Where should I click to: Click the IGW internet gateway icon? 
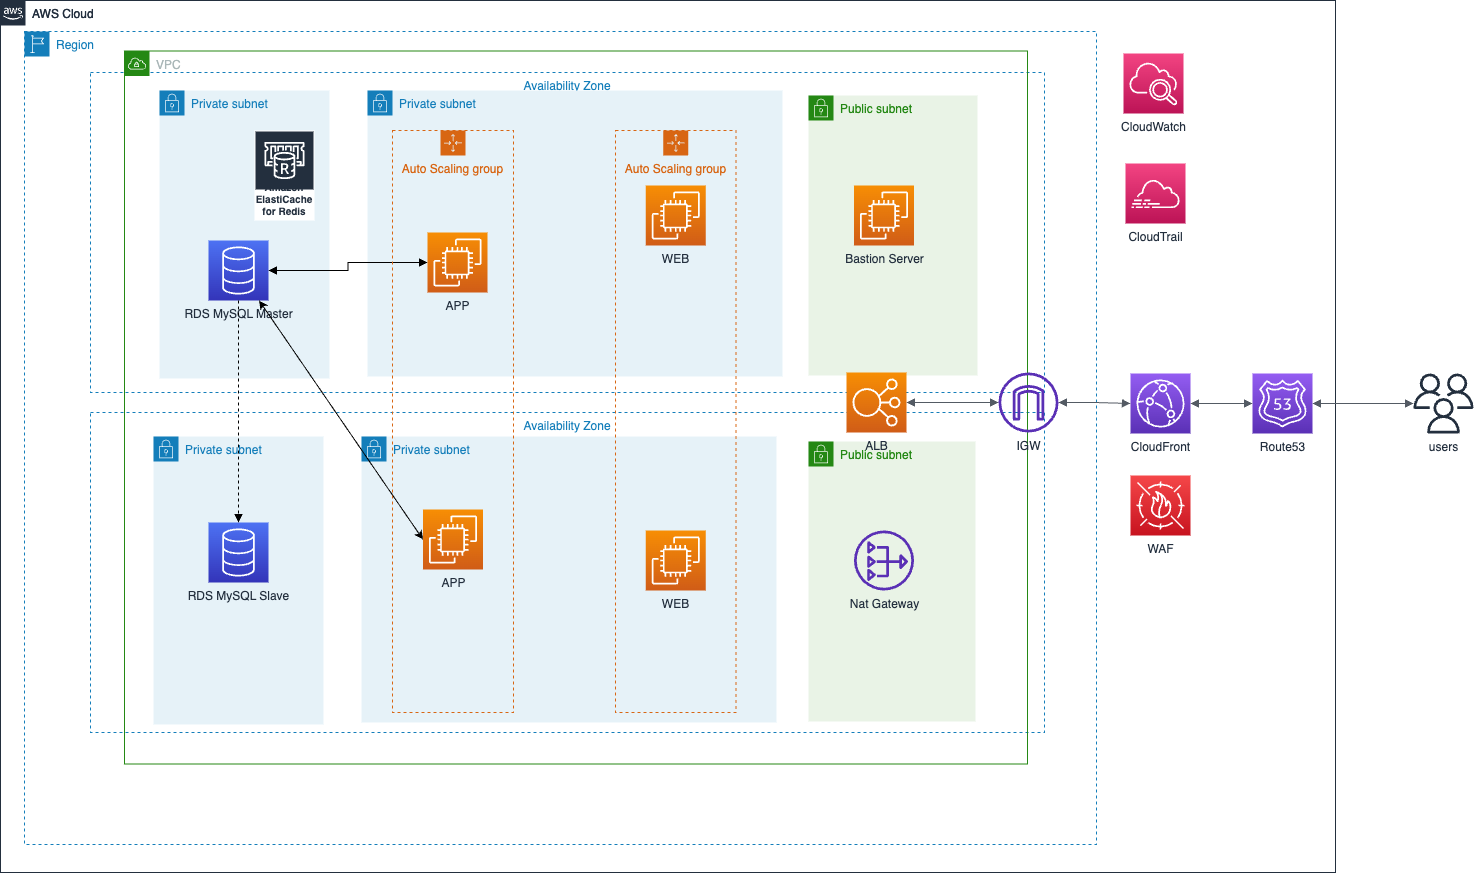(x=1028, y=403)
